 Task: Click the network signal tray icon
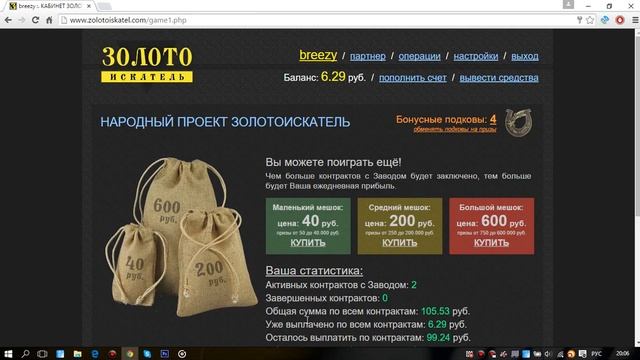click(560, 354)
